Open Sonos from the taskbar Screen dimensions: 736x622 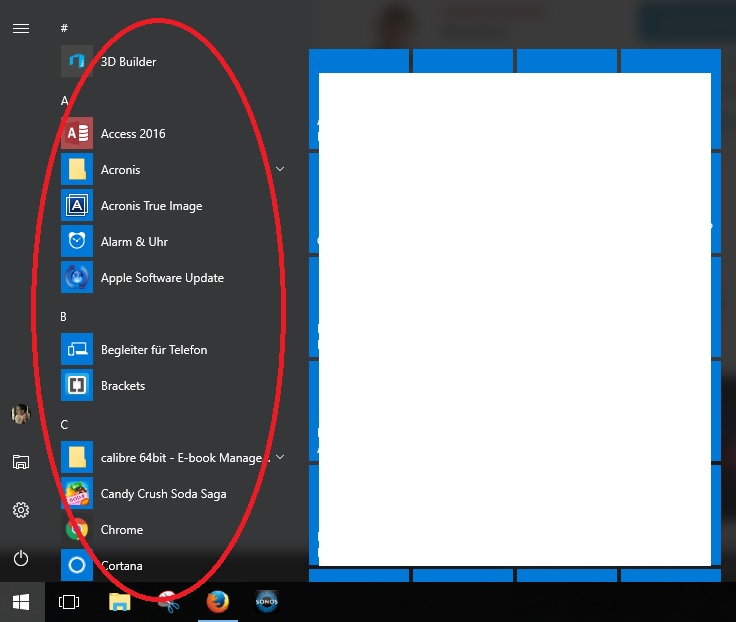[x=267, y=602]
